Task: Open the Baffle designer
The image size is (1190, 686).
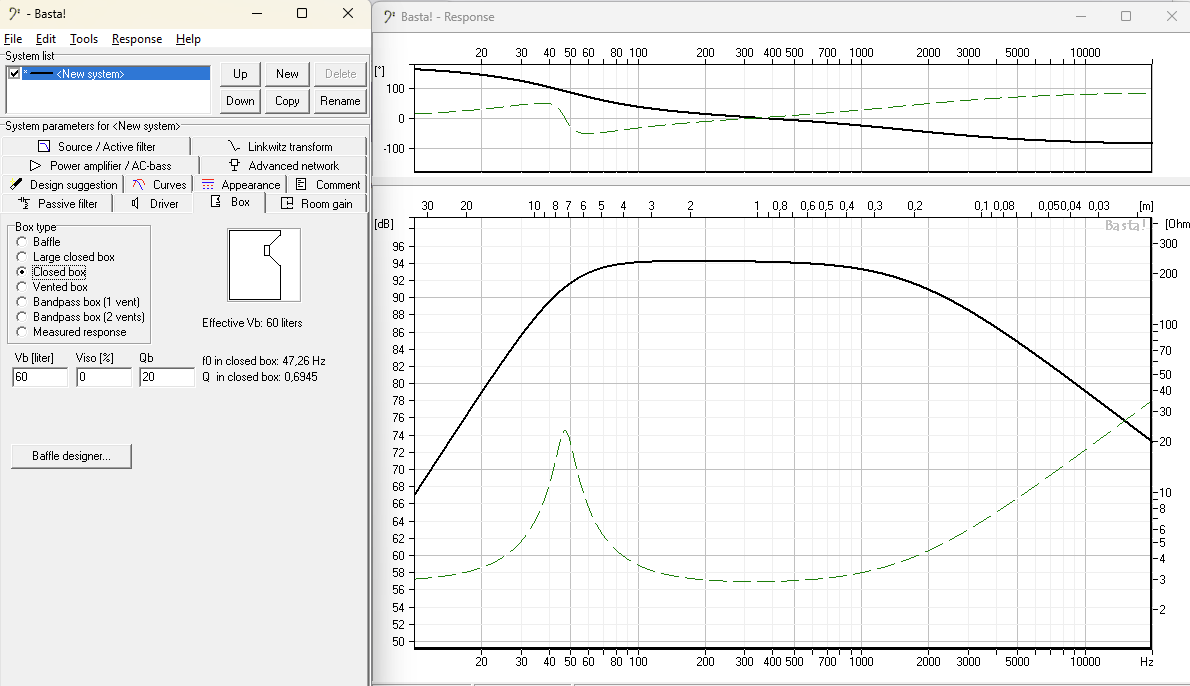Action: pyautogui.click(x=71, y=456)
